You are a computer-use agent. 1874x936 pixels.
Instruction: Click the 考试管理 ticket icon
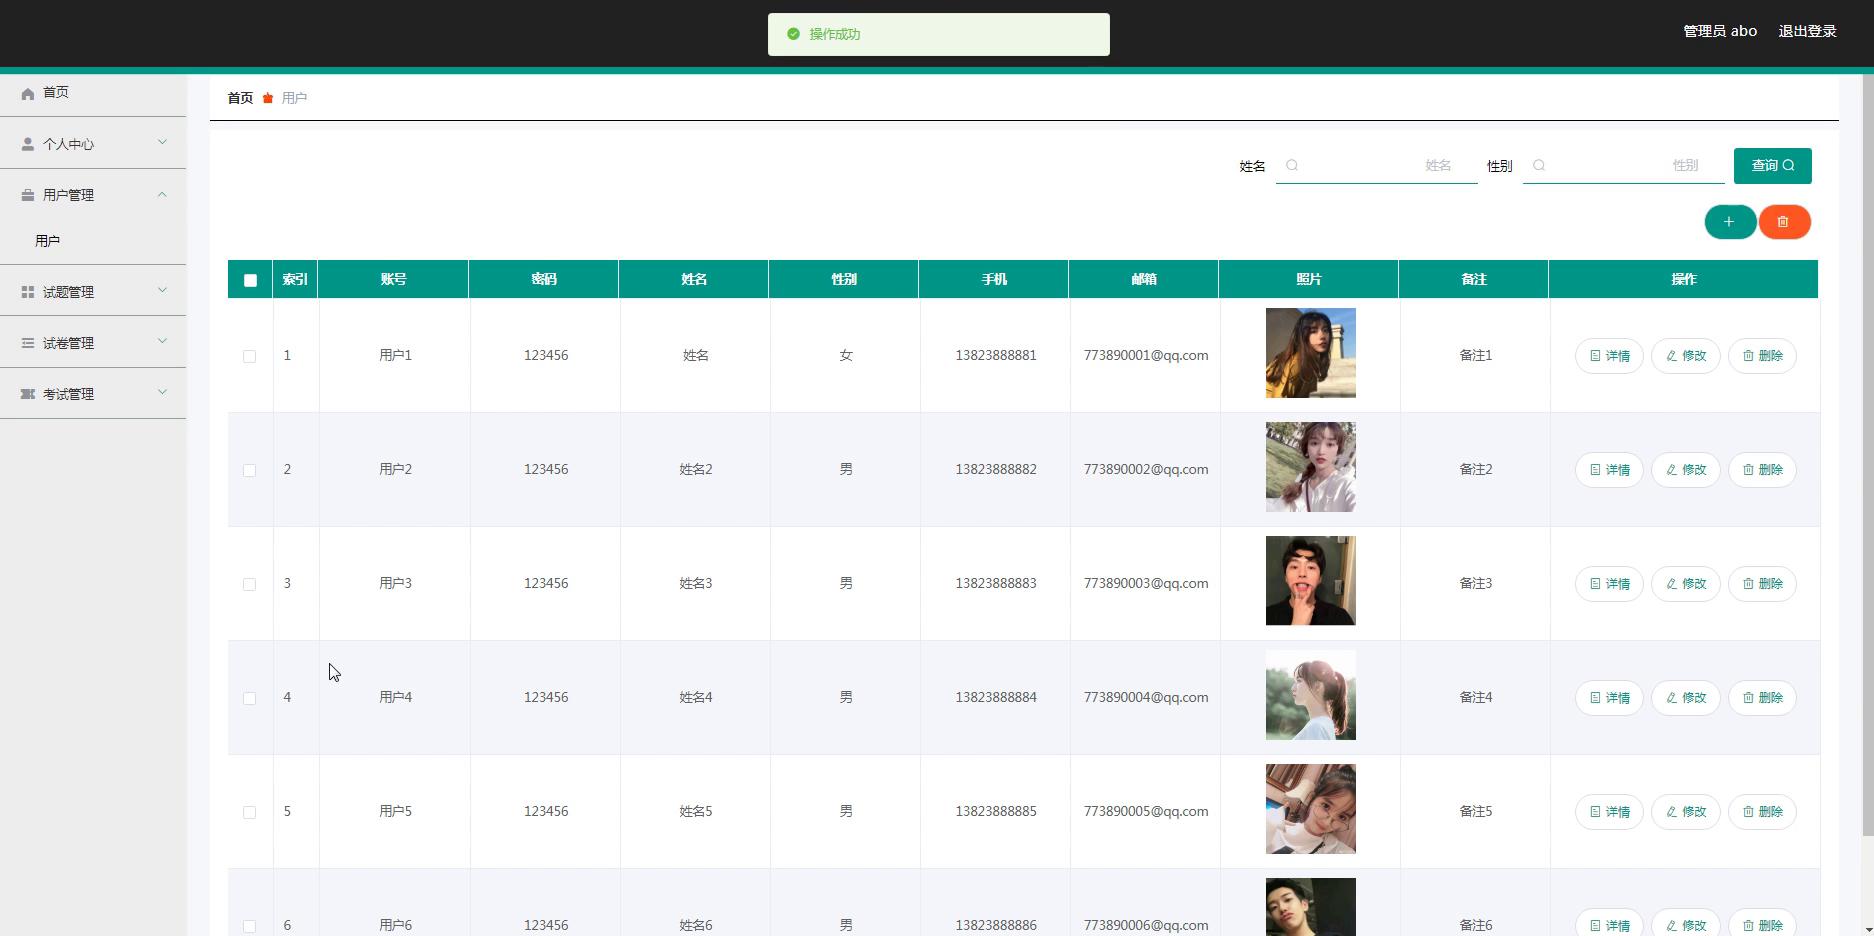[x=28, y=394]
